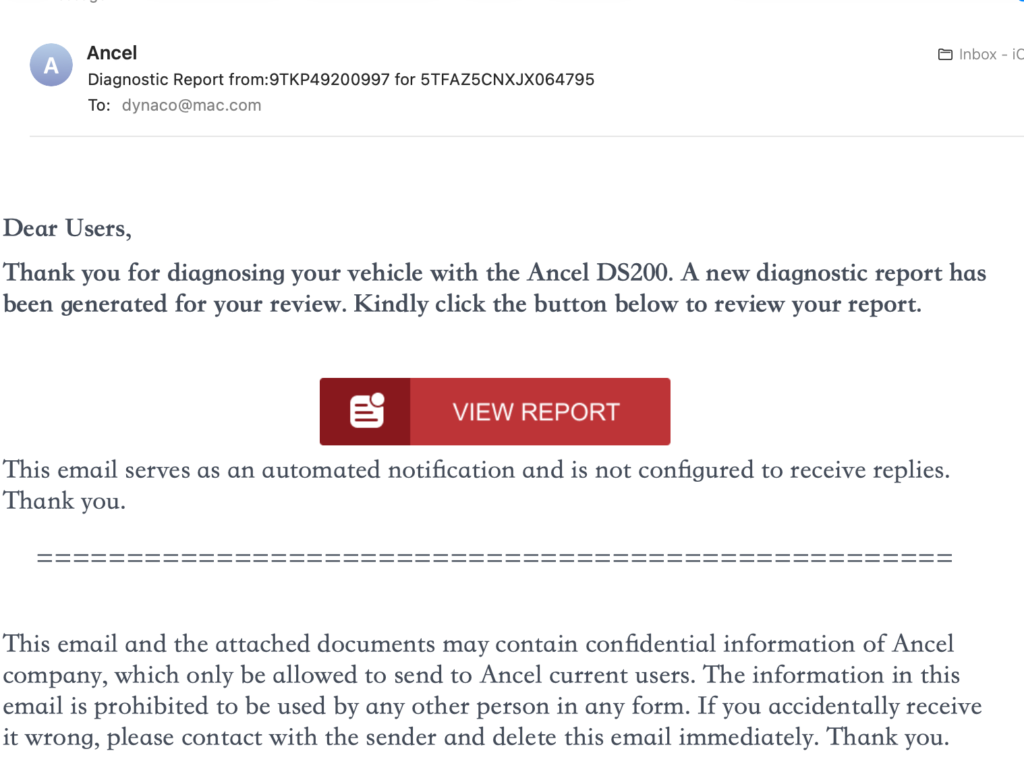This screenshot has height=772, width=1024.
Task: Select the recipient address dynaco@mac.com
Action: point(191,105)
